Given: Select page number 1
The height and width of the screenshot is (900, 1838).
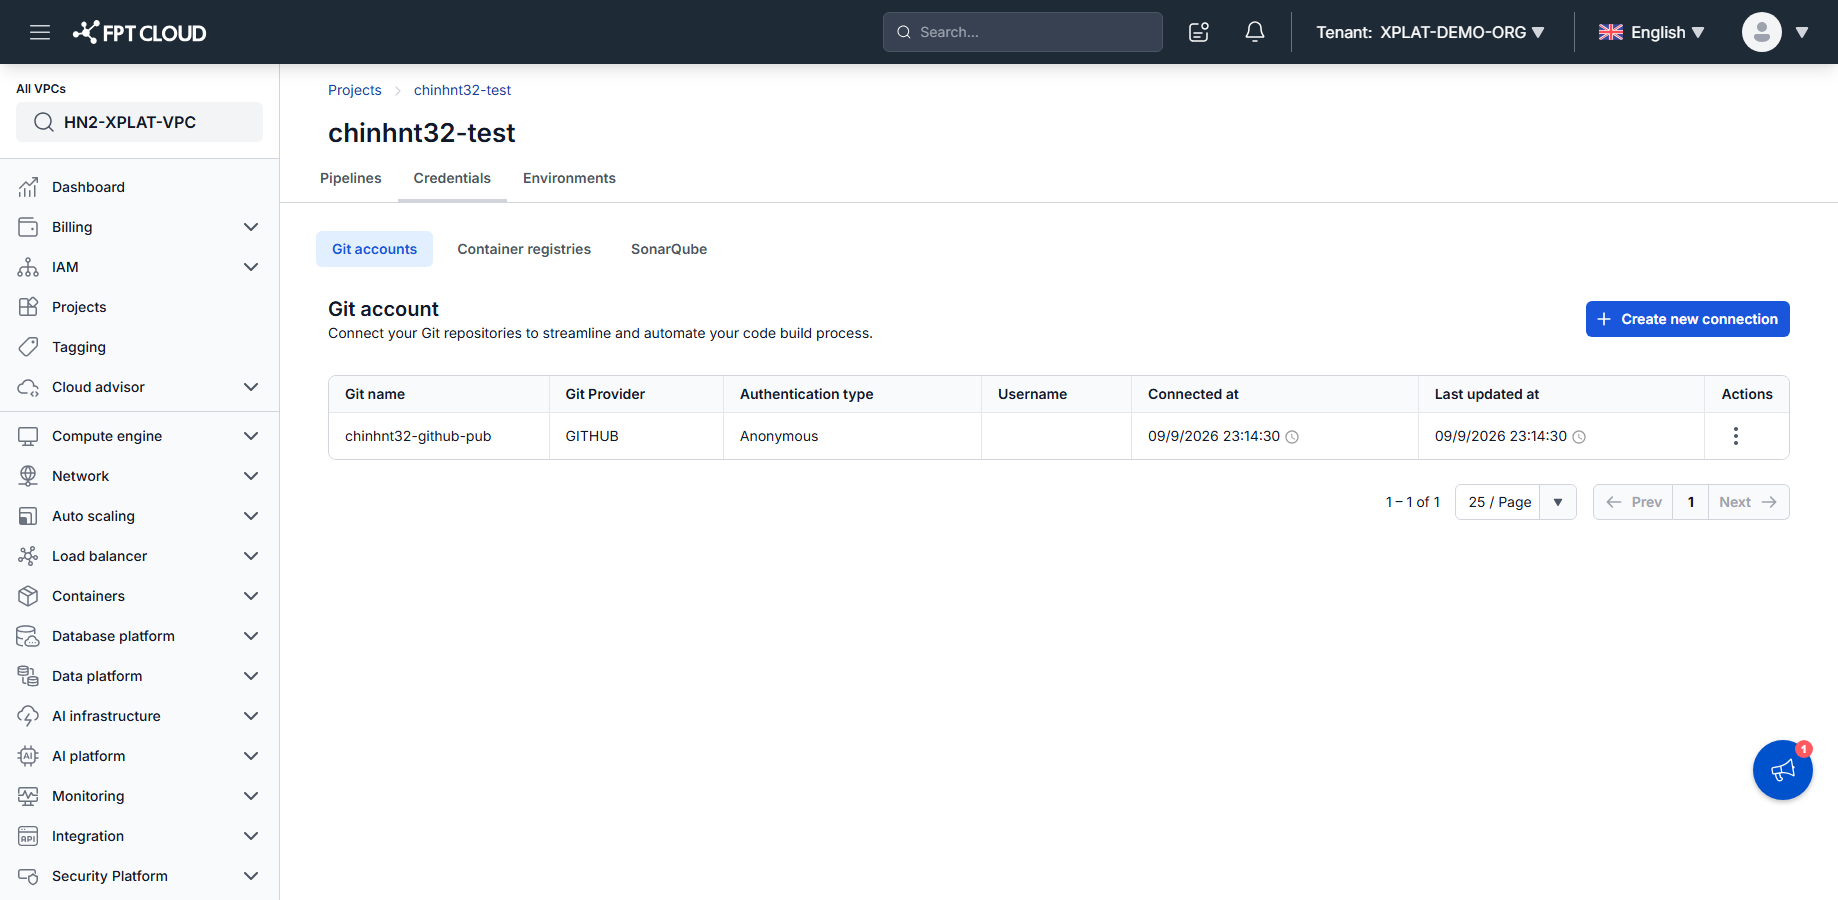Looking at the screenshot, I should 1691,502.
